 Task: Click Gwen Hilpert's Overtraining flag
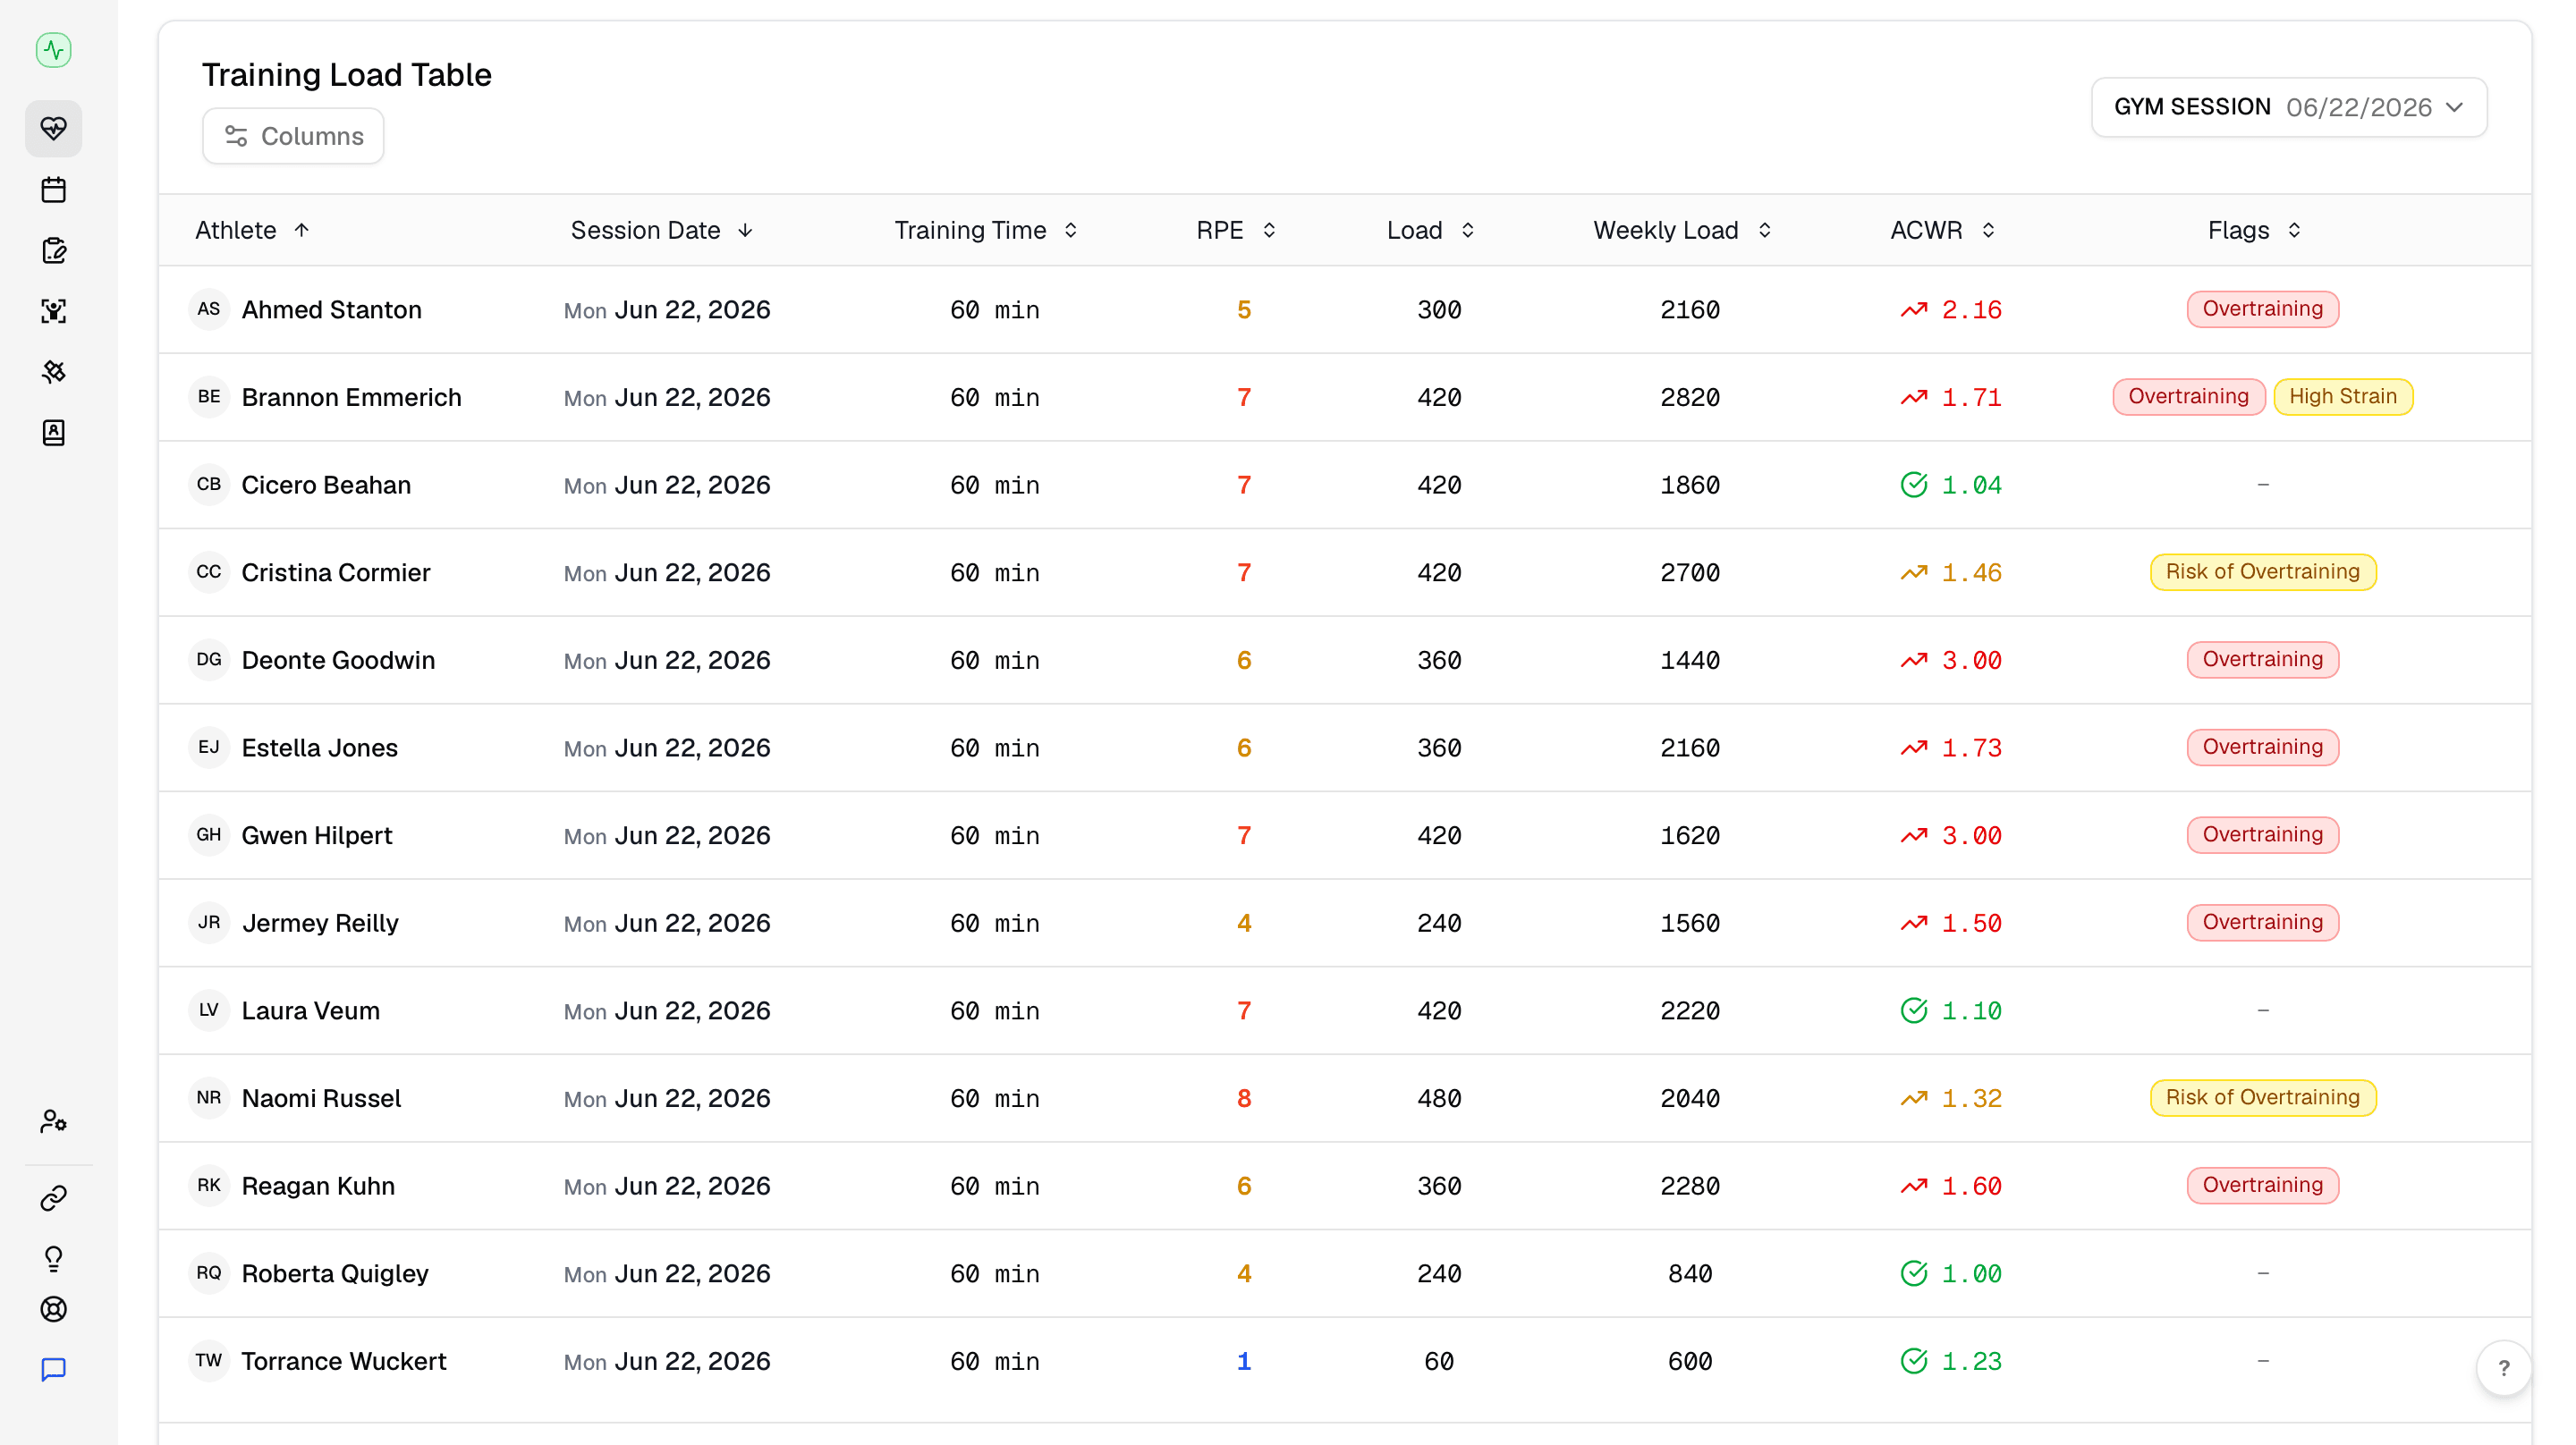2262,835
